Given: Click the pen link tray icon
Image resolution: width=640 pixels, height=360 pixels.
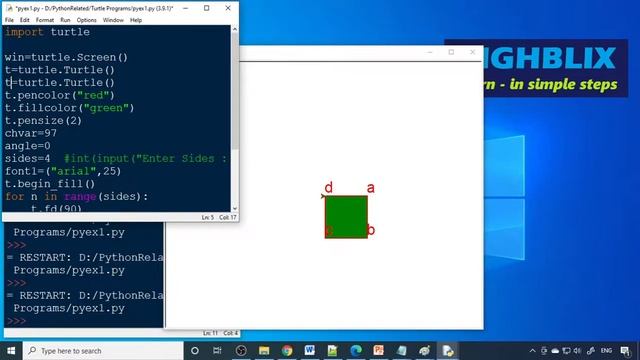Looking at the screenshot, I should pos(591,351).
